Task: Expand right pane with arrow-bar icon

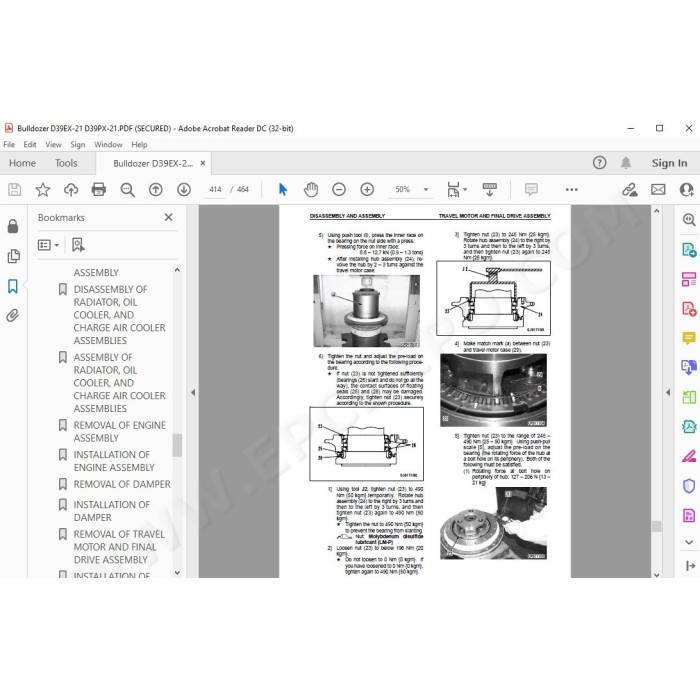Action: coord(690,566)
